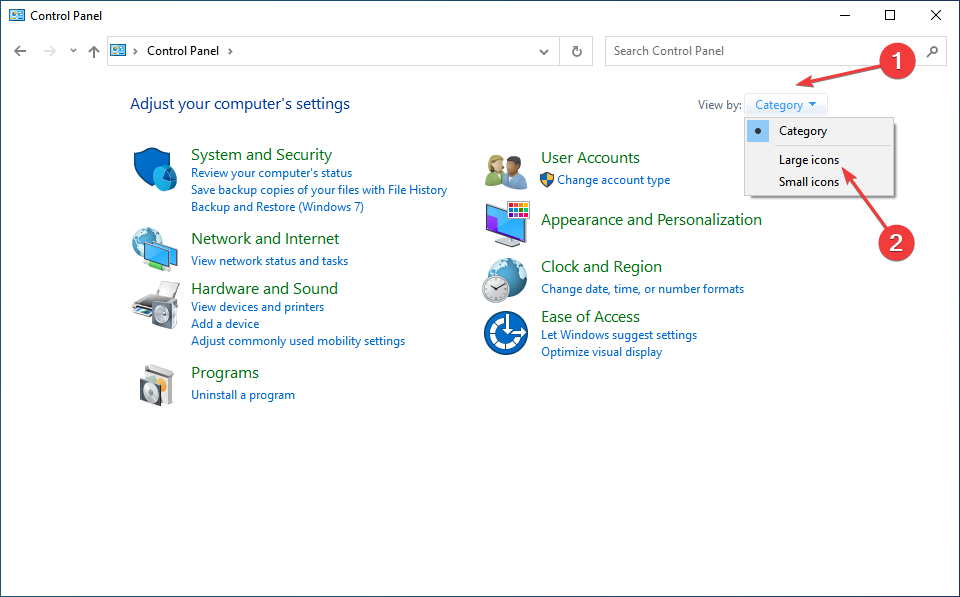Choose Small icons view option
Image resolution: width=960 pixels, height=597 pixels.
point(819,182)
